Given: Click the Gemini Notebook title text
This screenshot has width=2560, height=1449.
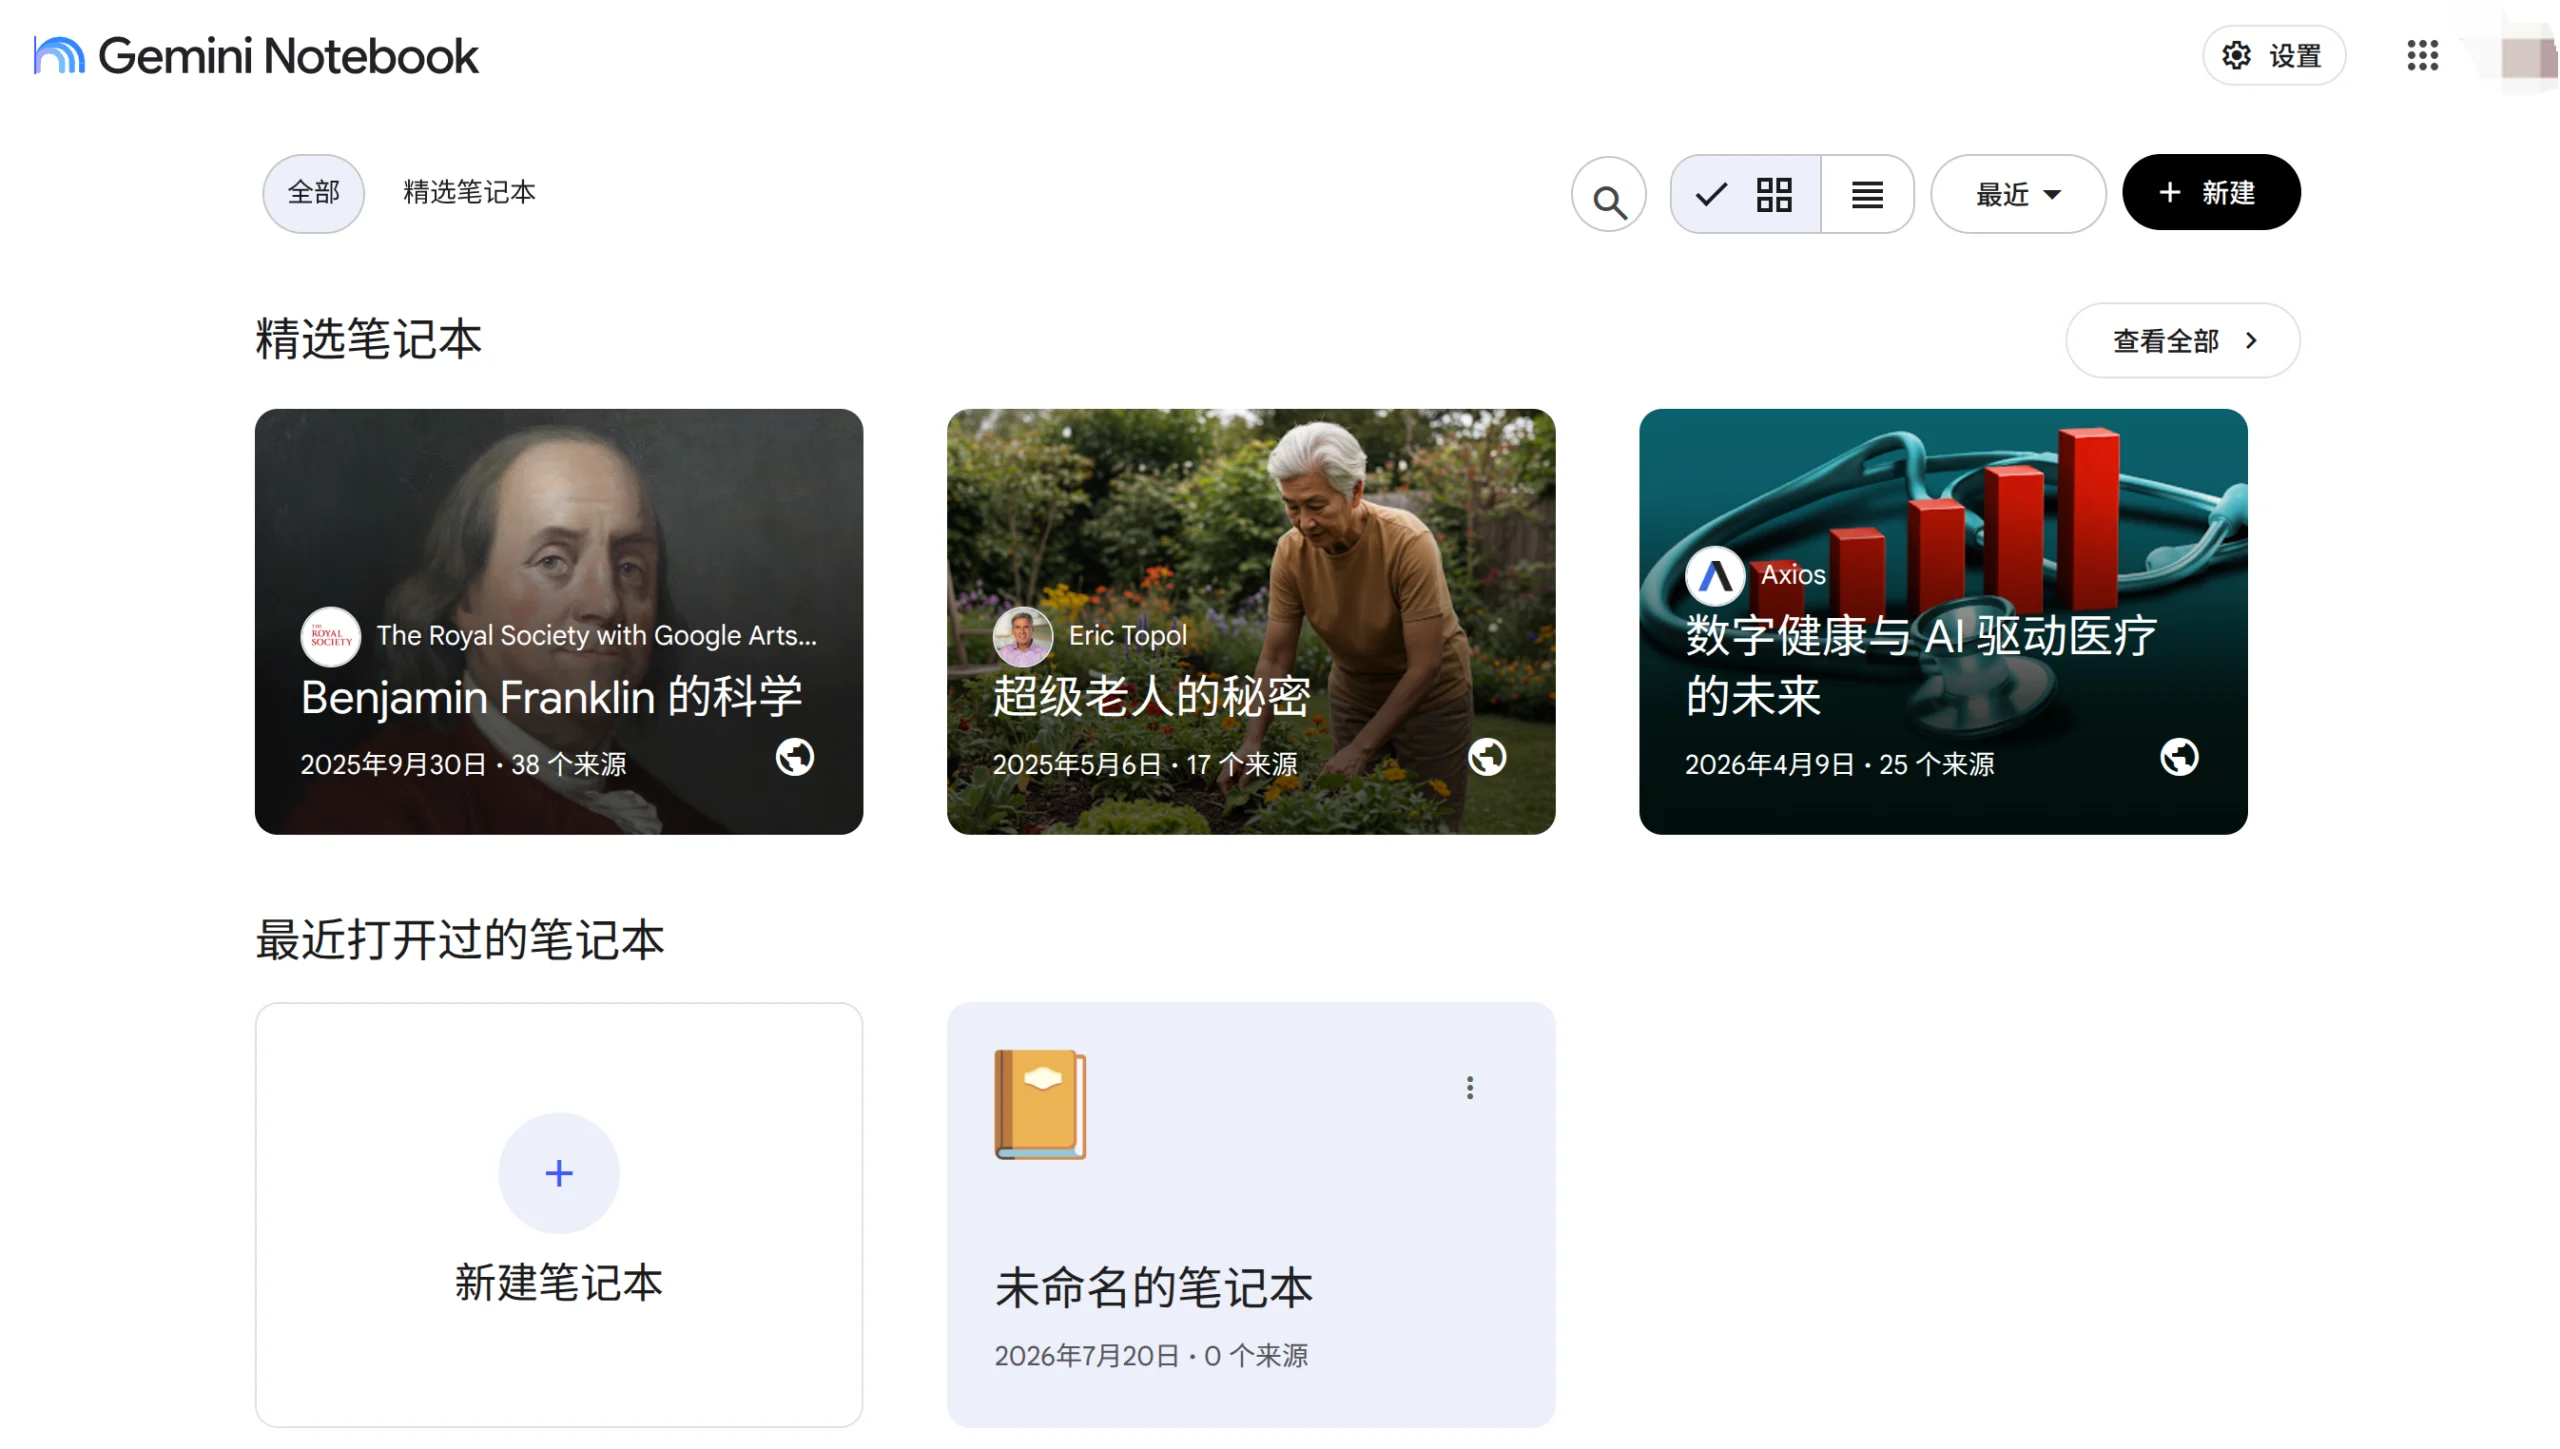Looking at the screenshot, I should 288,55.
